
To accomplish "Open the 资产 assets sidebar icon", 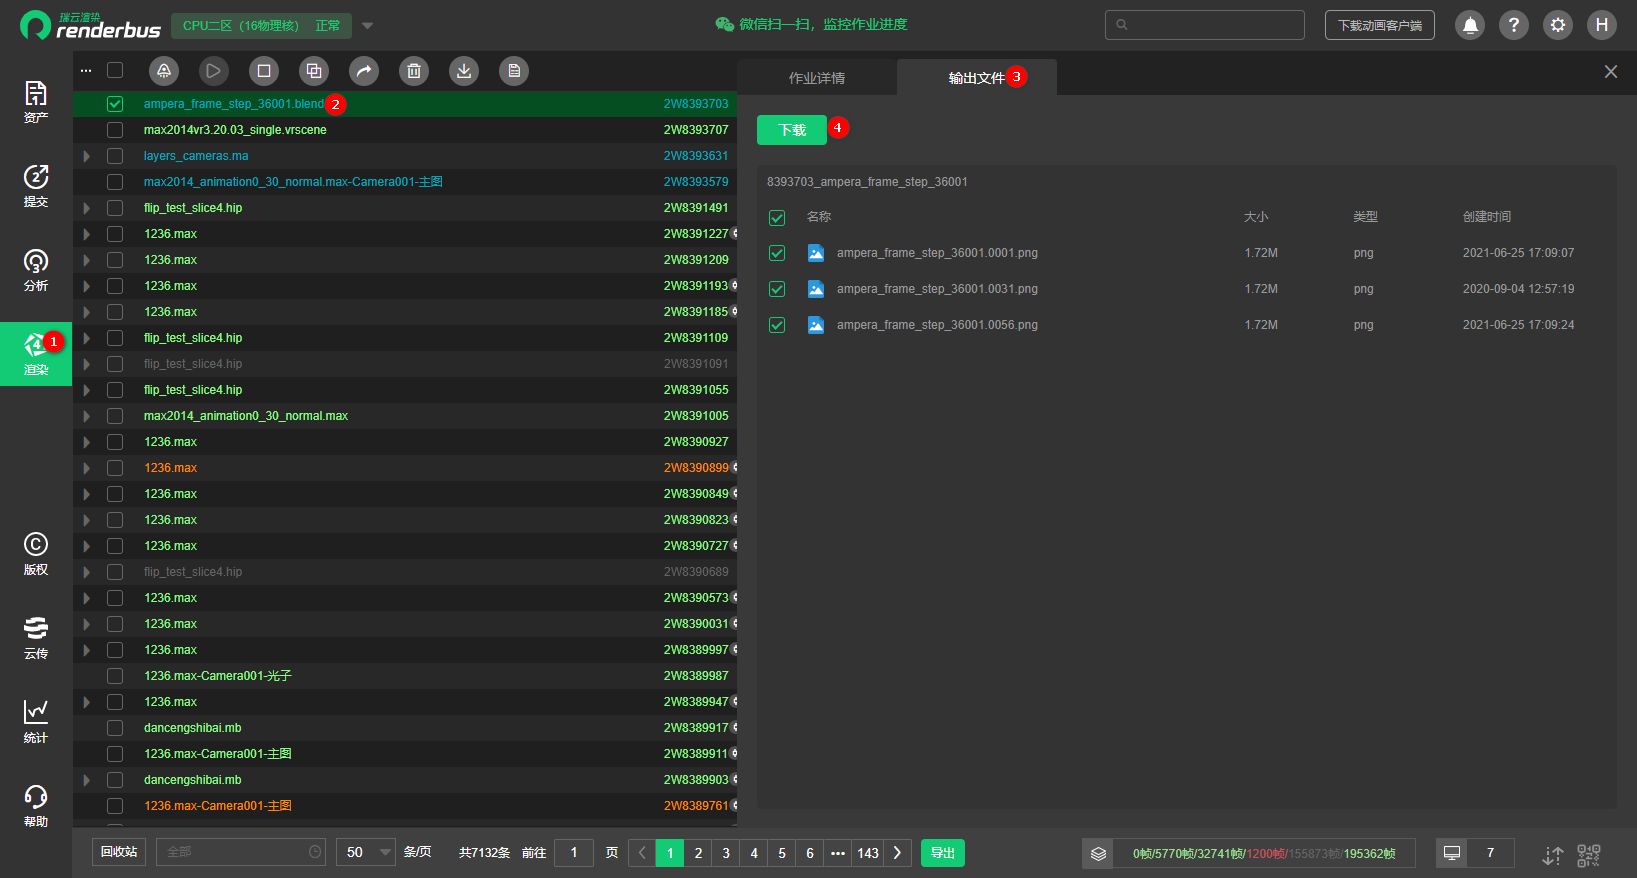I will pyautogui.click(x=36, y=102).
